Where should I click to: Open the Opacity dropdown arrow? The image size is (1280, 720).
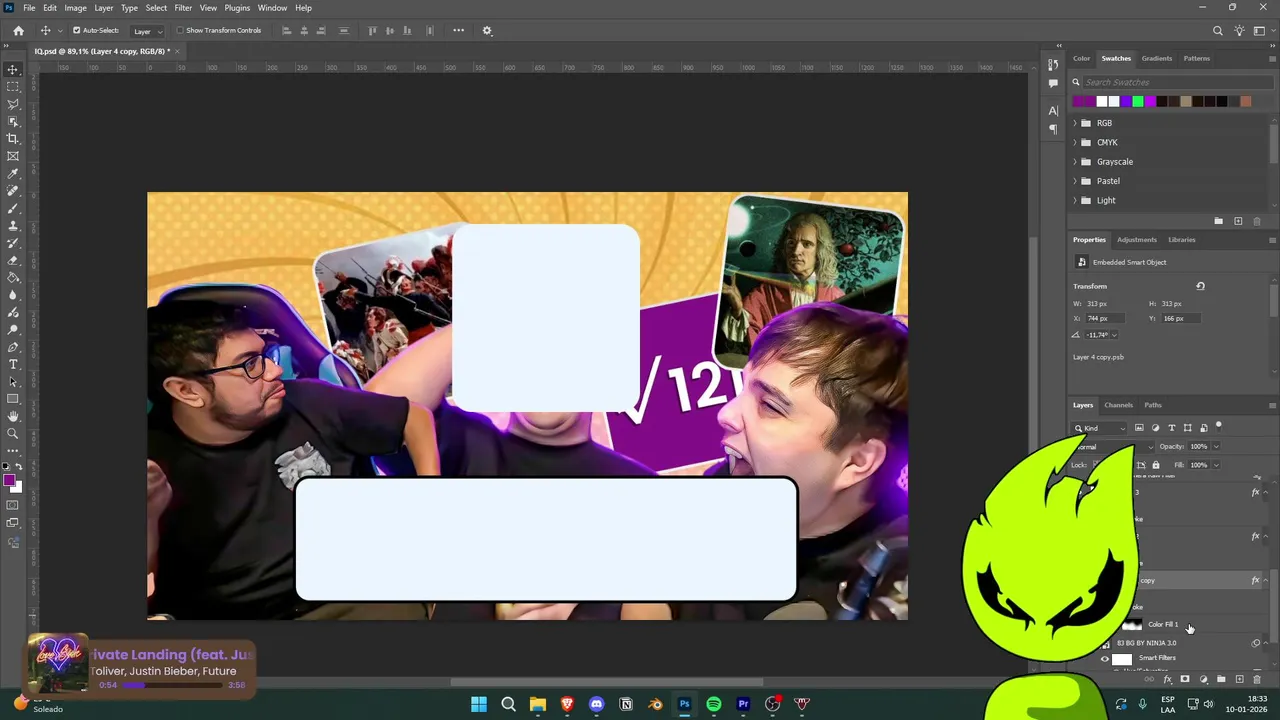pos(1216,447)
